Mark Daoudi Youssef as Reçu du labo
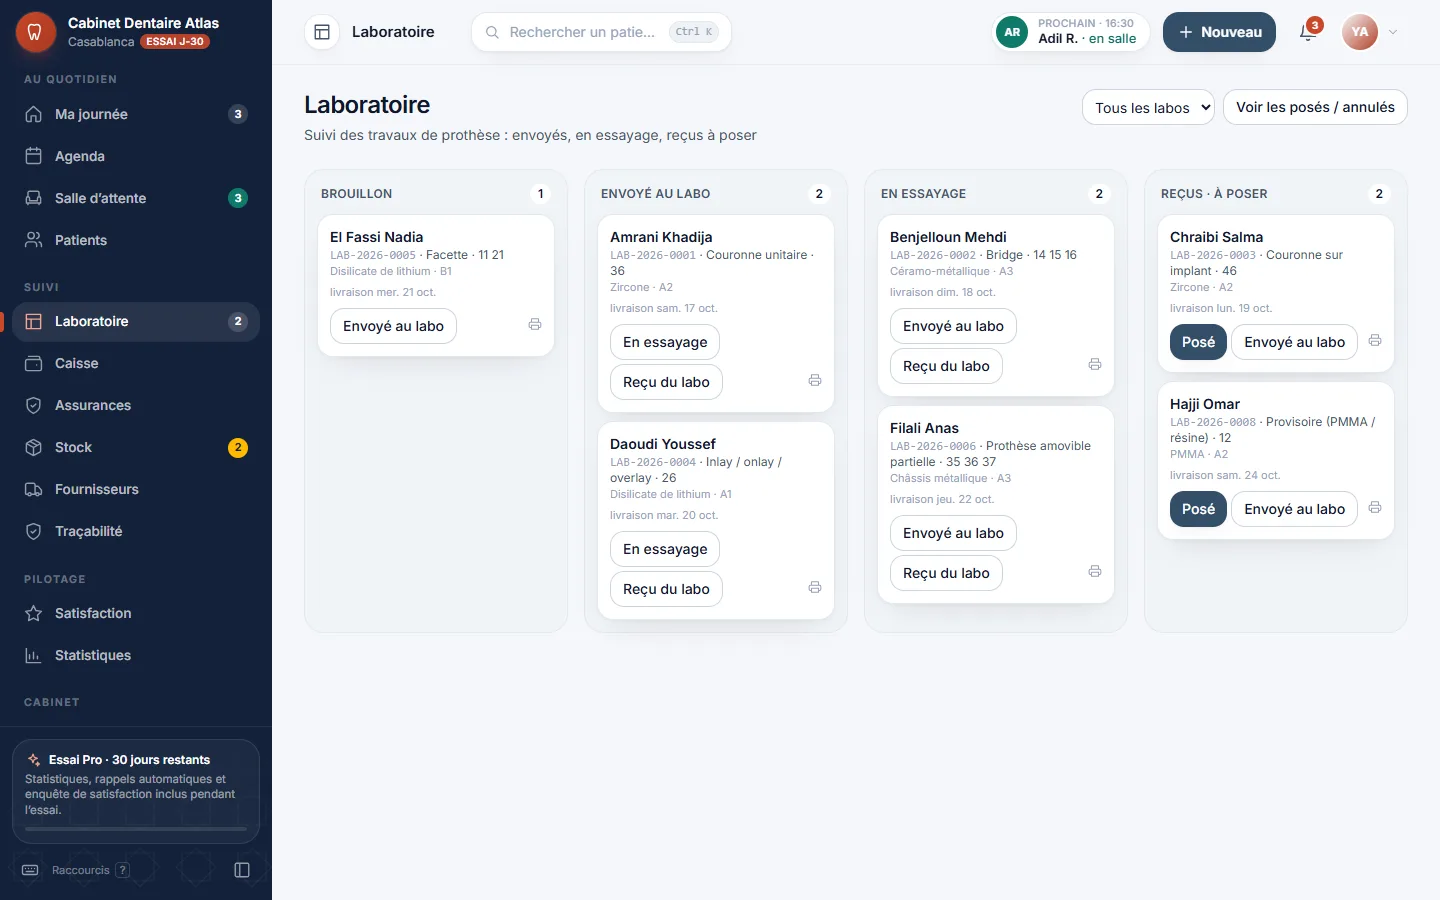This screenshot has width=1440, height=900. pos(666,589)
